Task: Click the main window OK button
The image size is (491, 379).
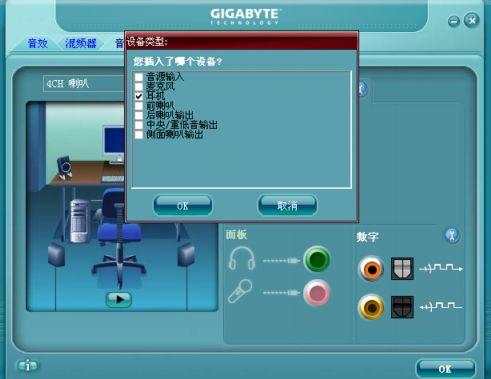Action: [445, 369]
